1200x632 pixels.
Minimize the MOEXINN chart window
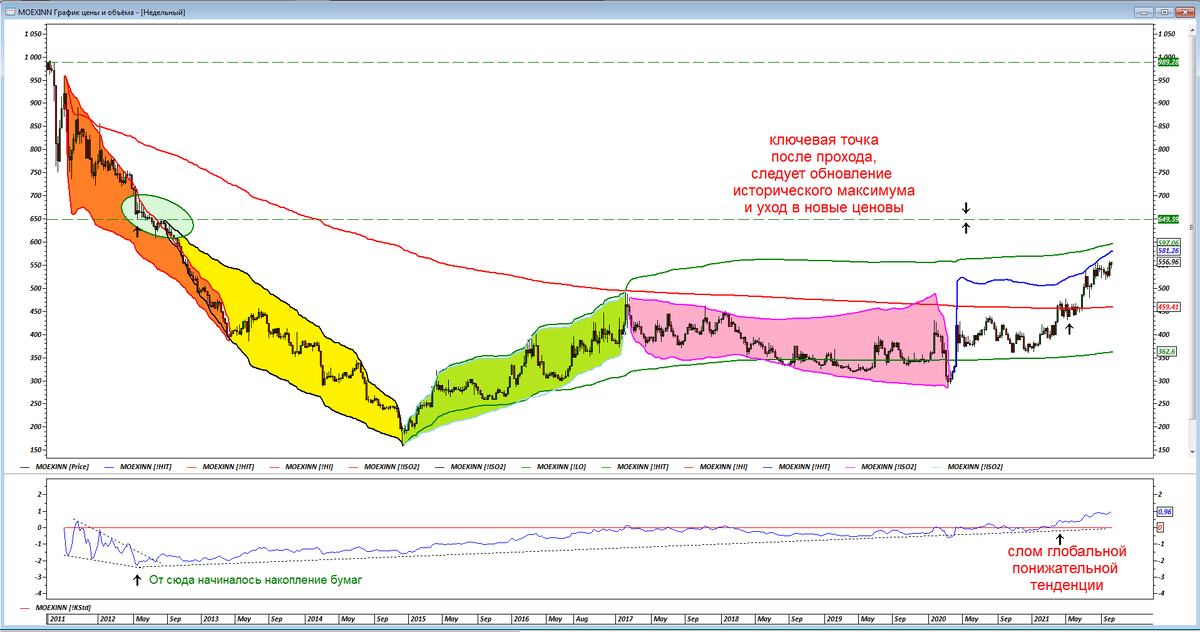coord(1143,10)
